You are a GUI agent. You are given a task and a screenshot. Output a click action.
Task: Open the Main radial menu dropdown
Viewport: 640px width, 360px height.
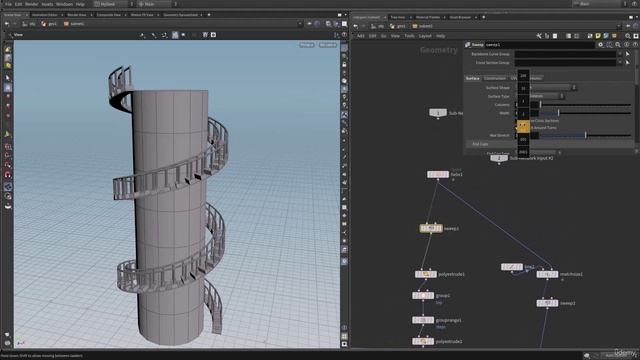pyautogui.click(x=158, y=4)
